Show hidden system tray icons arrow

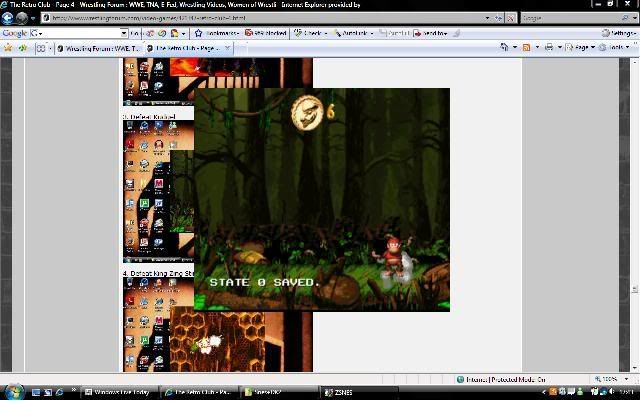click(x=544, y=392)
